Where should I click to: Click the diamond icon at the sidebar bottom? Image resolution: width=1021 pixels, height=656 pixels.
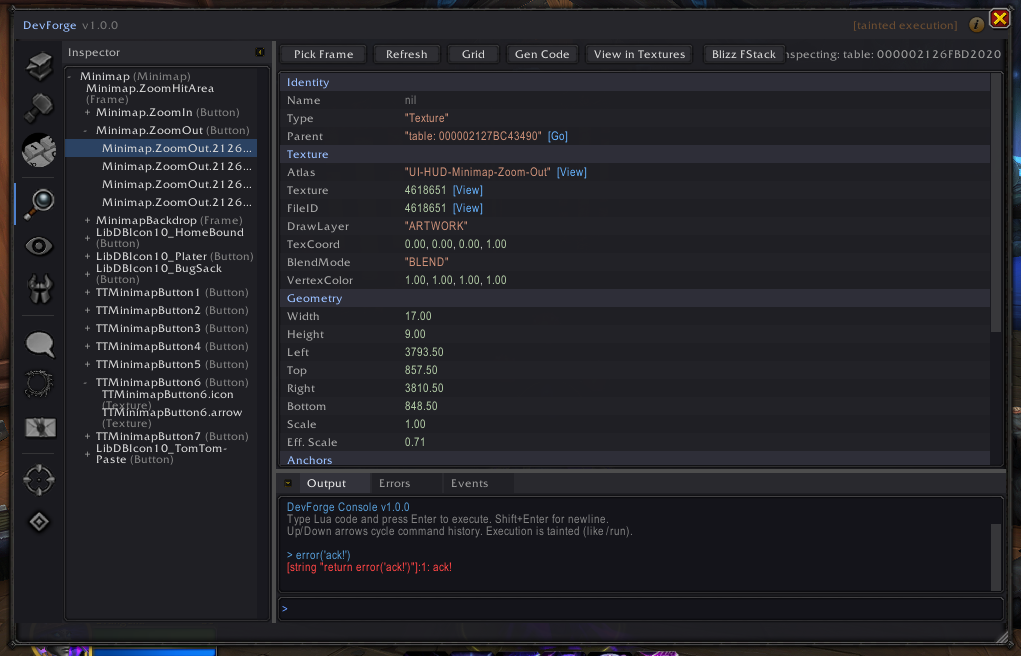pyautogui.click(x=38, y=522)
